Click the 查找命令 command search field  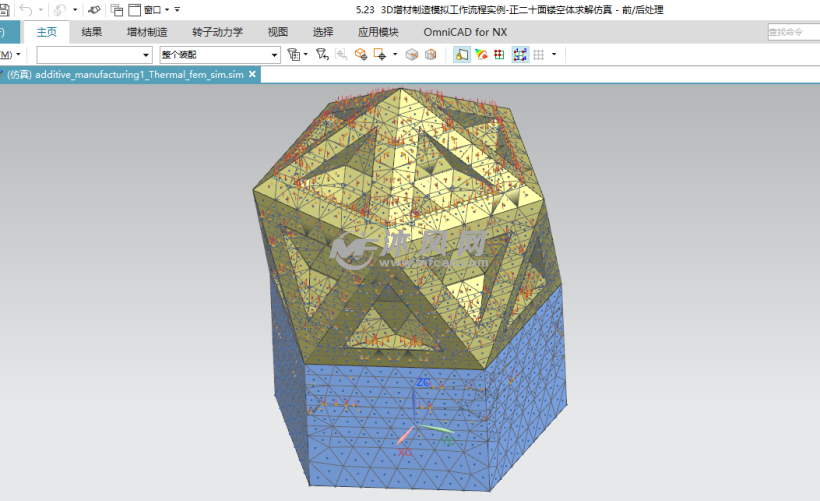[793, 32]
